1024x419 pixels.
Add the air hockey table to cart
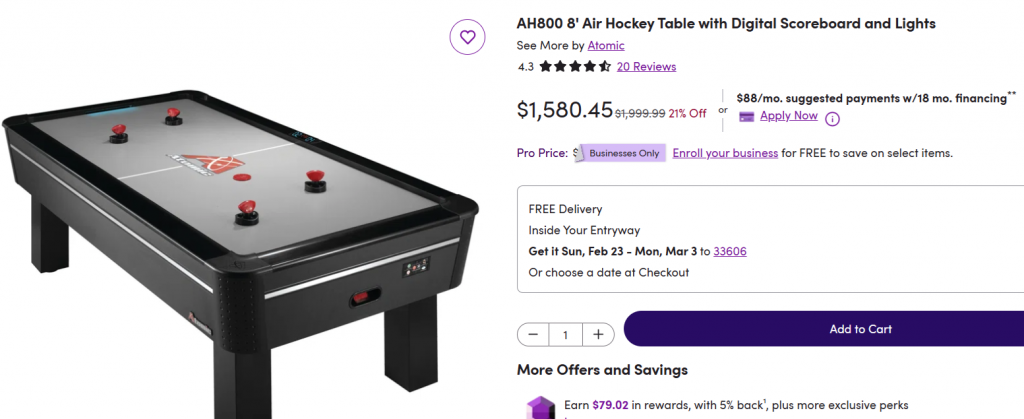(x=860, y=329)
